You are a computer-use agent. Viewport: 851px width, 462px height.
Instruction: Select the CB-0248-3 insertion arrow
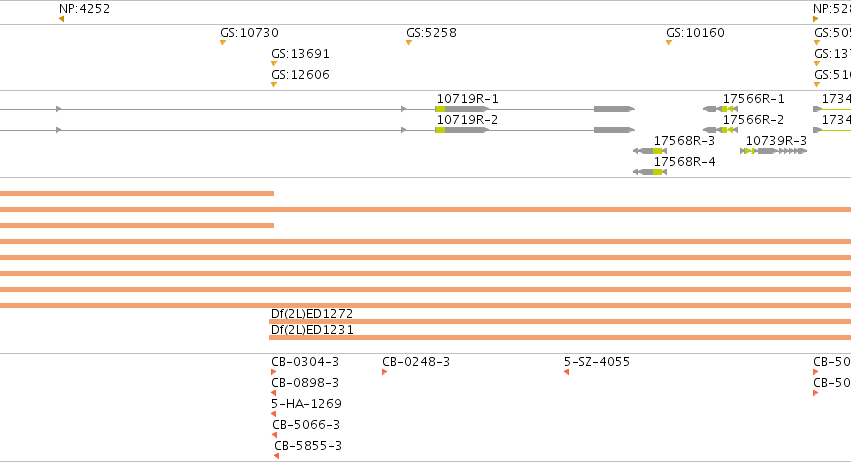384,372
